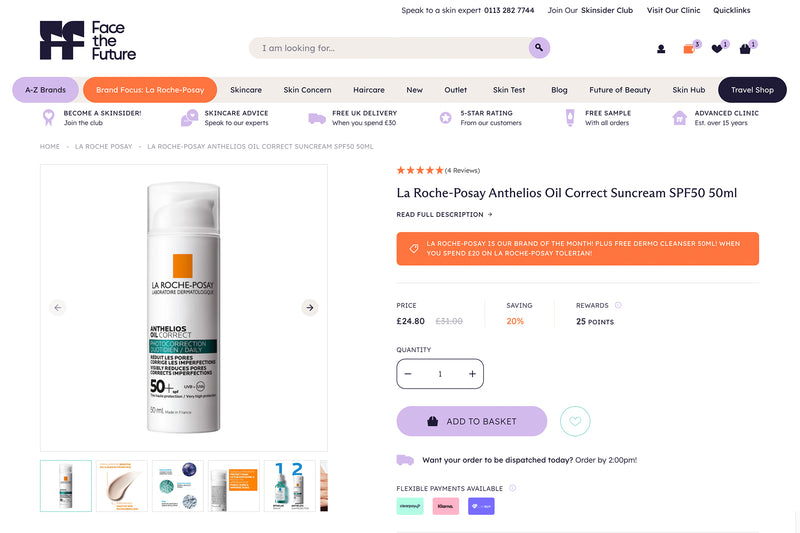The width and height of the screenshot is (800, 533).
Task: Decrease quantity with minus button
Action: 408,374
